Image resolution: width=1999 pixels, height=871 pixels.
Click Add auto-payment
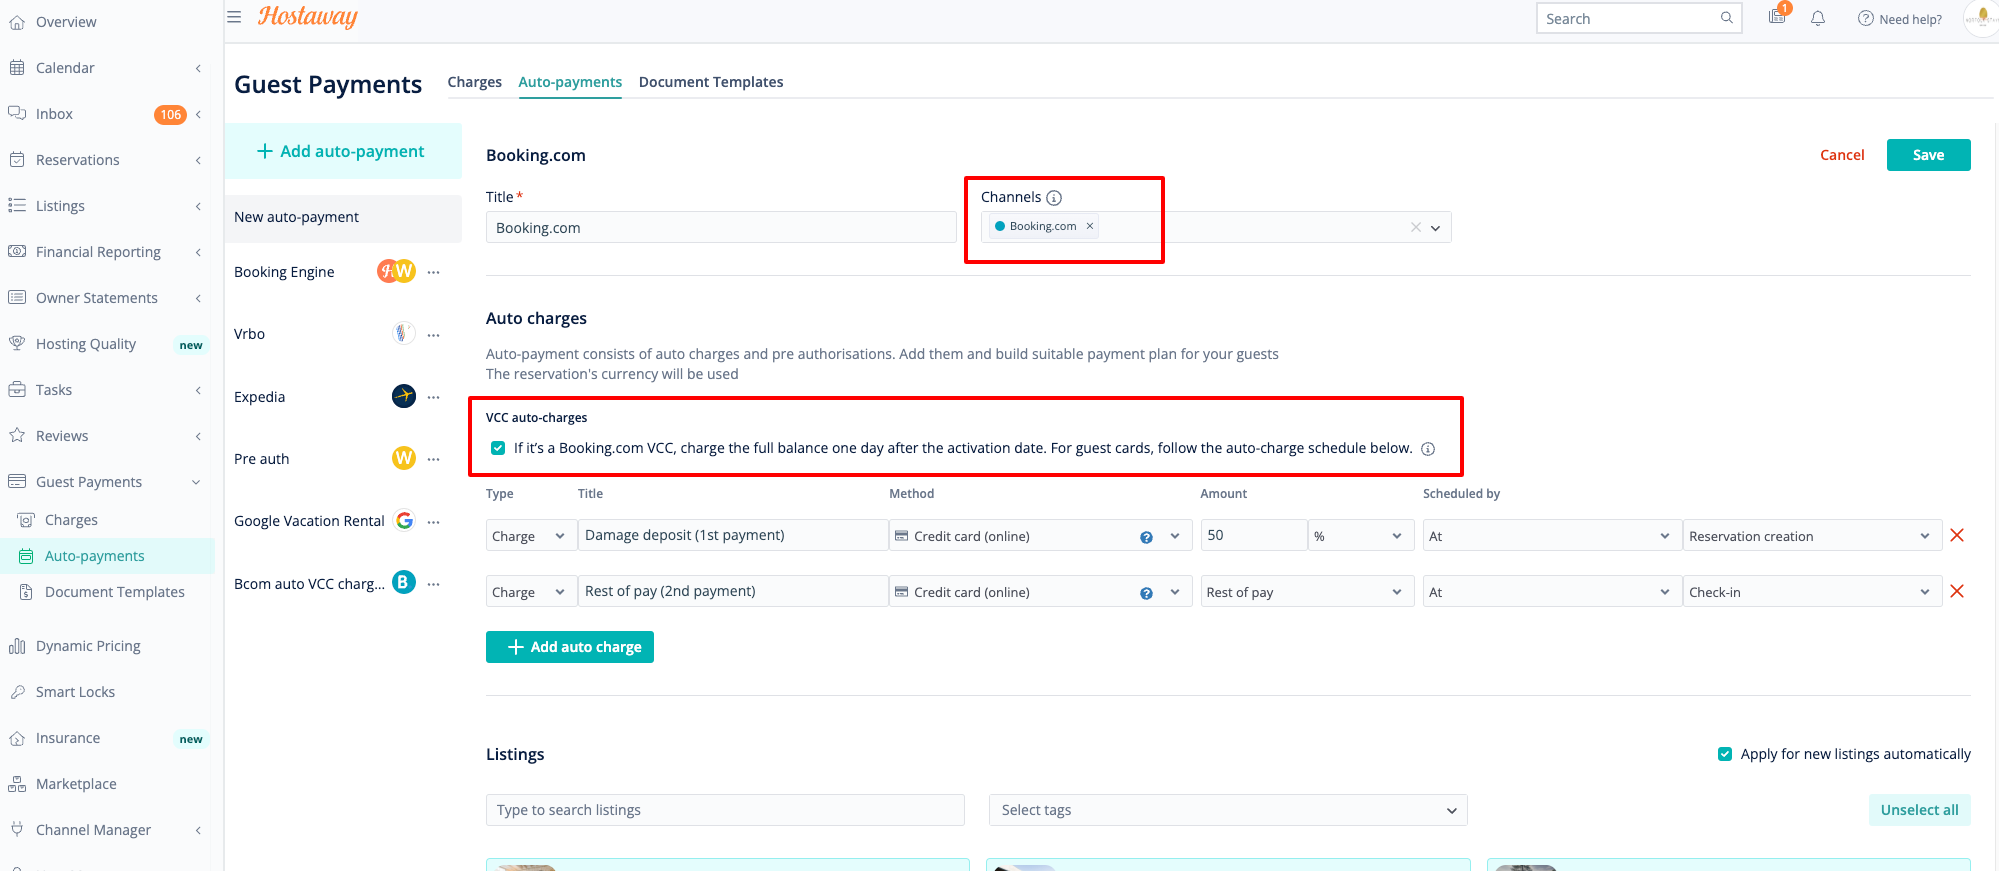(x=342, y=151)
